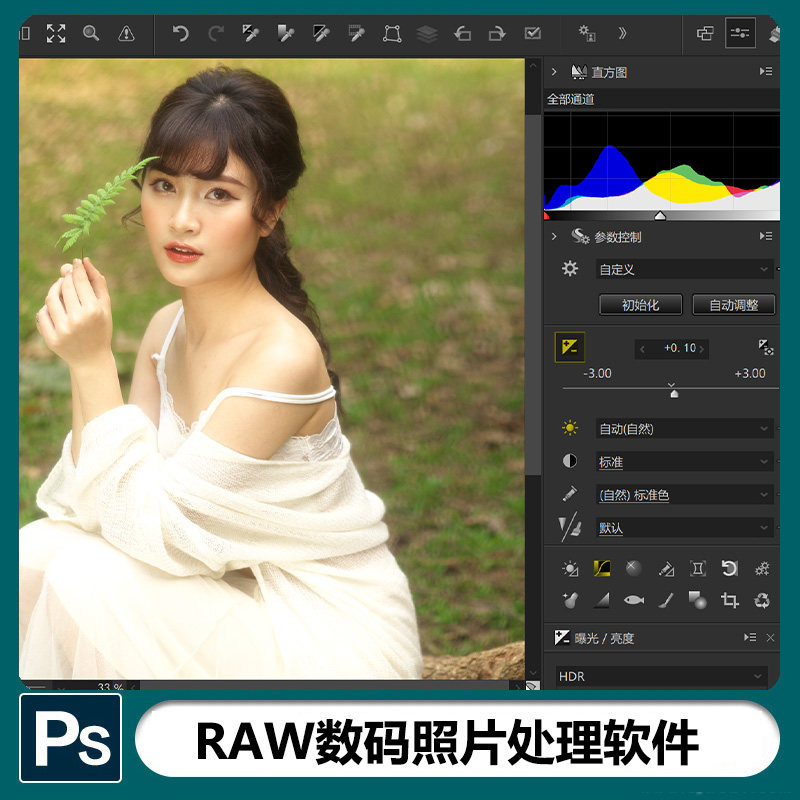Rotate image clockwise with toolbar icon
The width and height of the screenshot is (800, 800).
(497, 34)
